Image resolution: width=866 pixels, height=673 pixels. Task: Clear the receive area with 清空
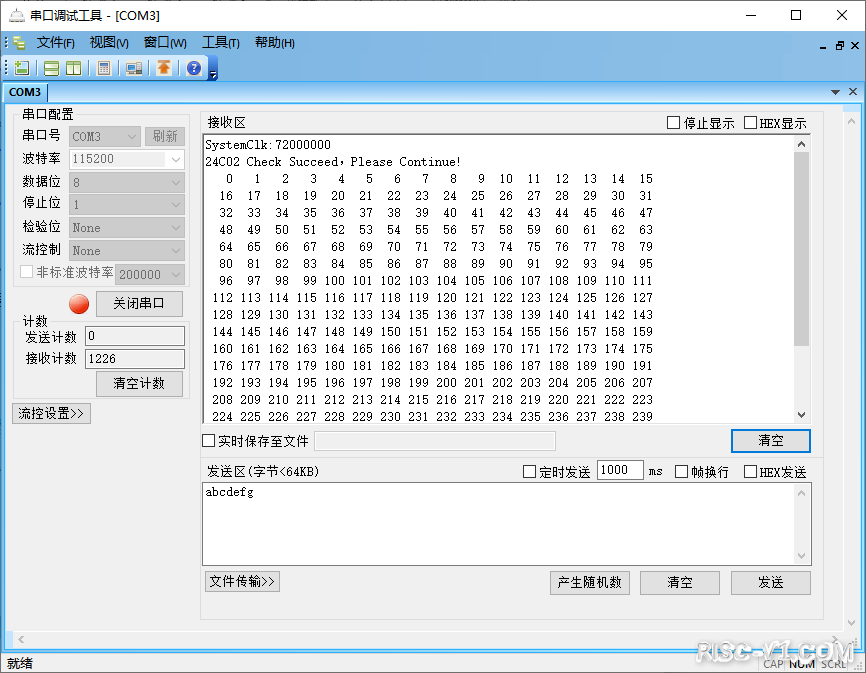[770, 441]
